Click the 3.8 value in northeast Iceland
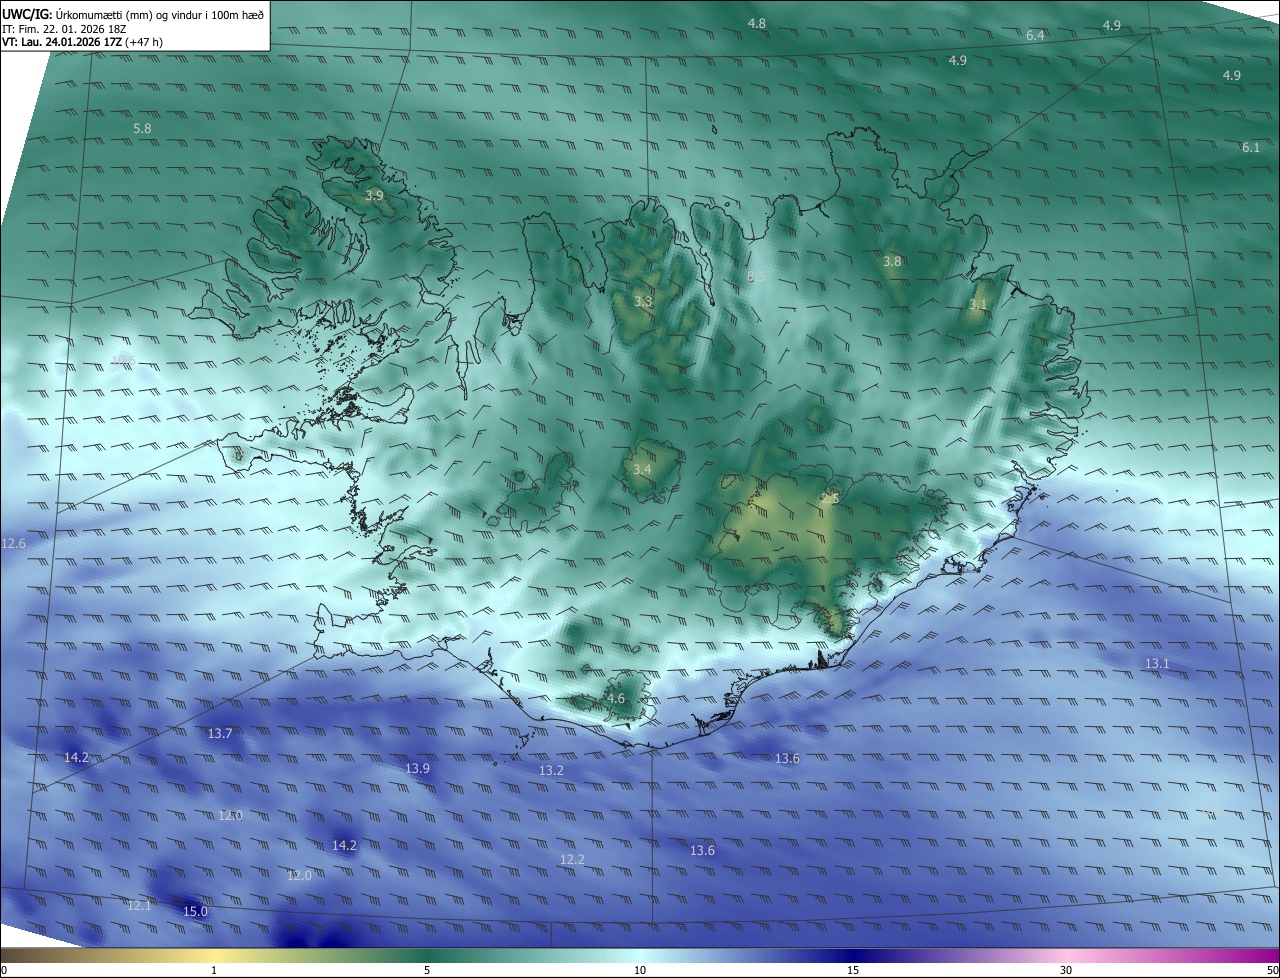Screen dimensions: 1280x978 point(892,261)
